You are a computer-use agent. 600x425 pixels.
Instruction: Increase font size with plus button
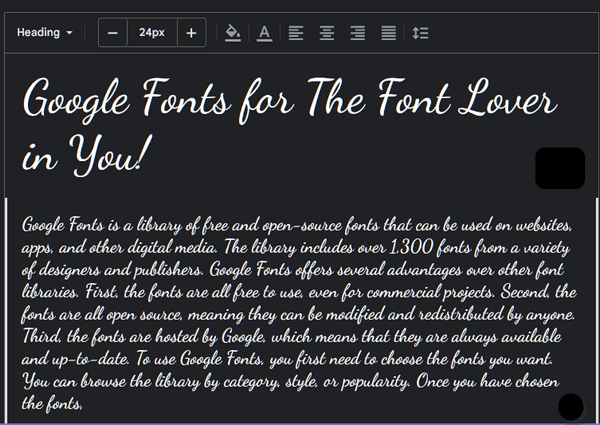click(x=191, y=33)
